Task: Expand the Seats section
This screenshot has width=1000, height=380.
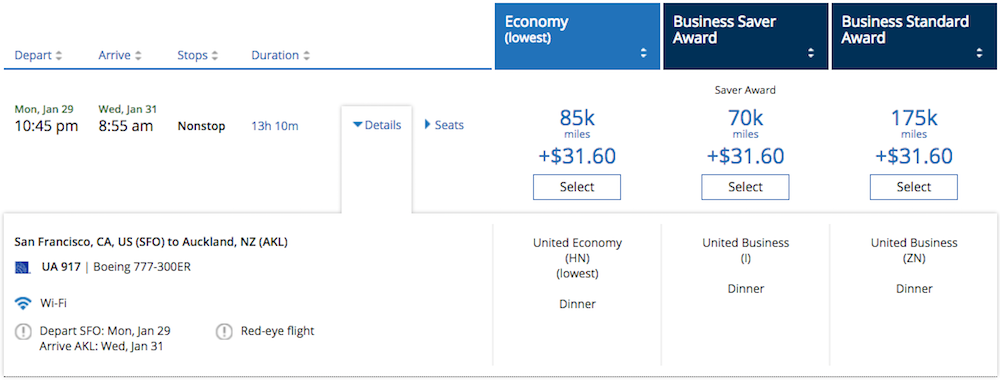Action: click(444, 125)
